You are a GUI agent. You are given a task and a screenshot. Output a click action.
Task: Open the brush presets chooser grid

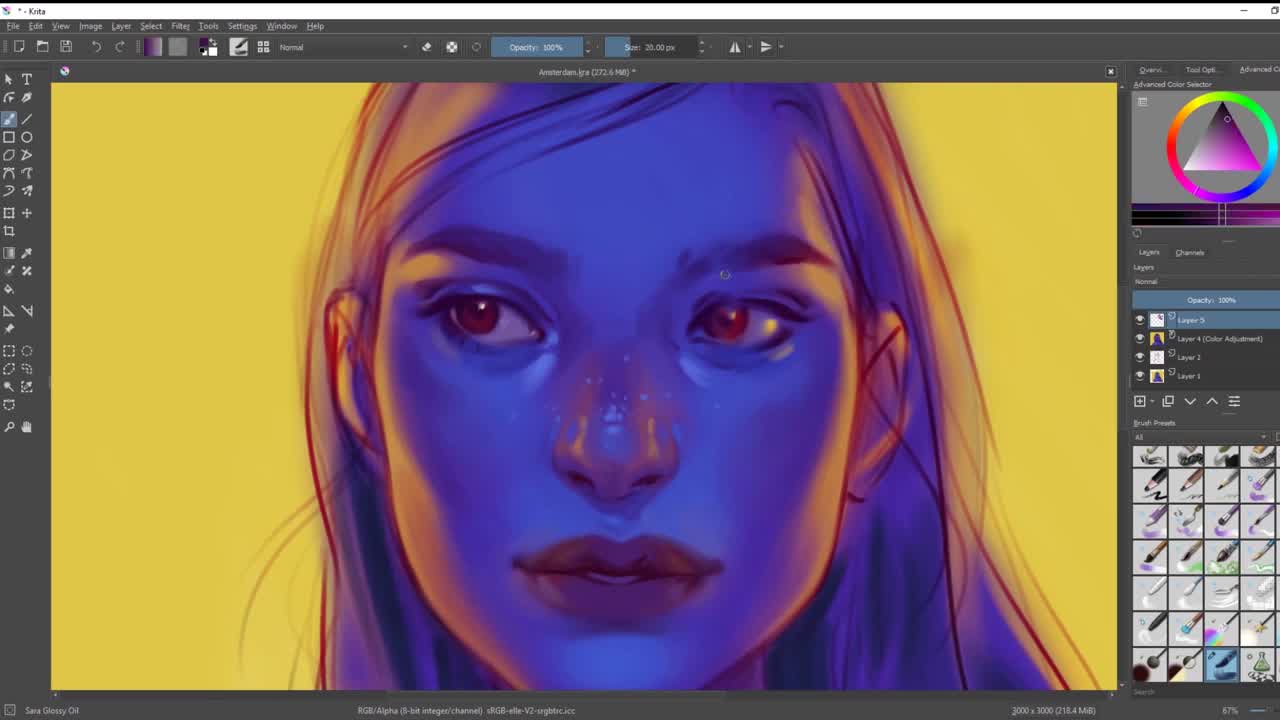(x=263, y=47)
